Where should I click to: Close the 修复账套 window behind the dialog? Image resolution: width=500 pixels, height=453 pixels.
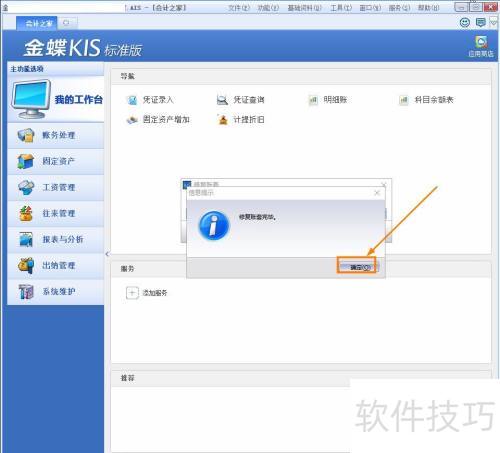tap(384, 184)
